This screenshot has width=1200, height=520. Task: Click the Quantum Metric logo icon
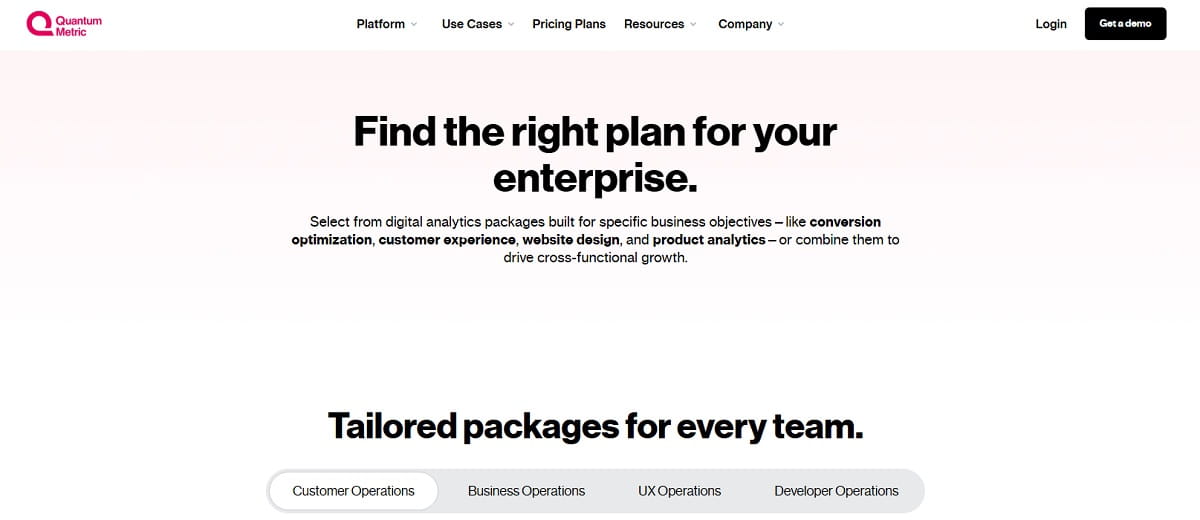click(39, 24)
